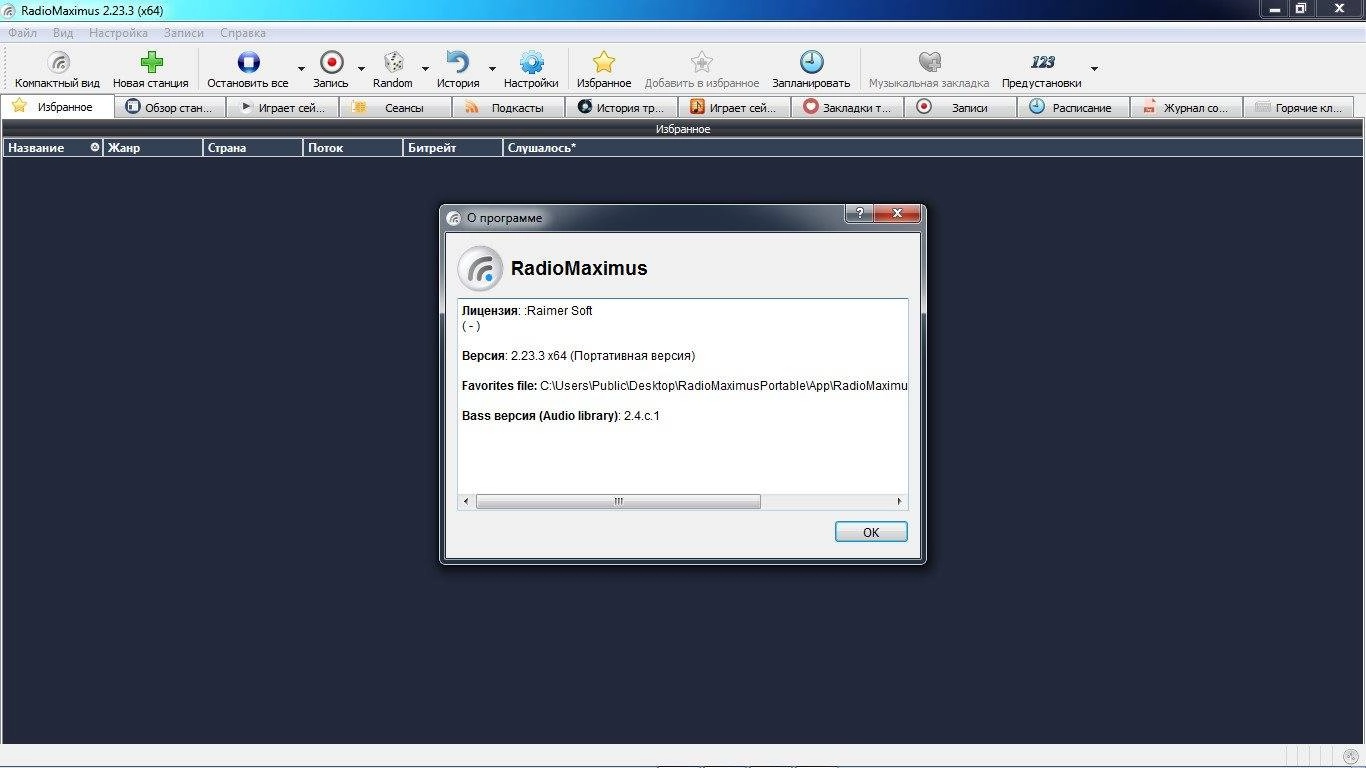Open Запланировать scheduler clock
Viewport: 1366px width, 768px height.
pyautogui.click(x=811, y=70)
